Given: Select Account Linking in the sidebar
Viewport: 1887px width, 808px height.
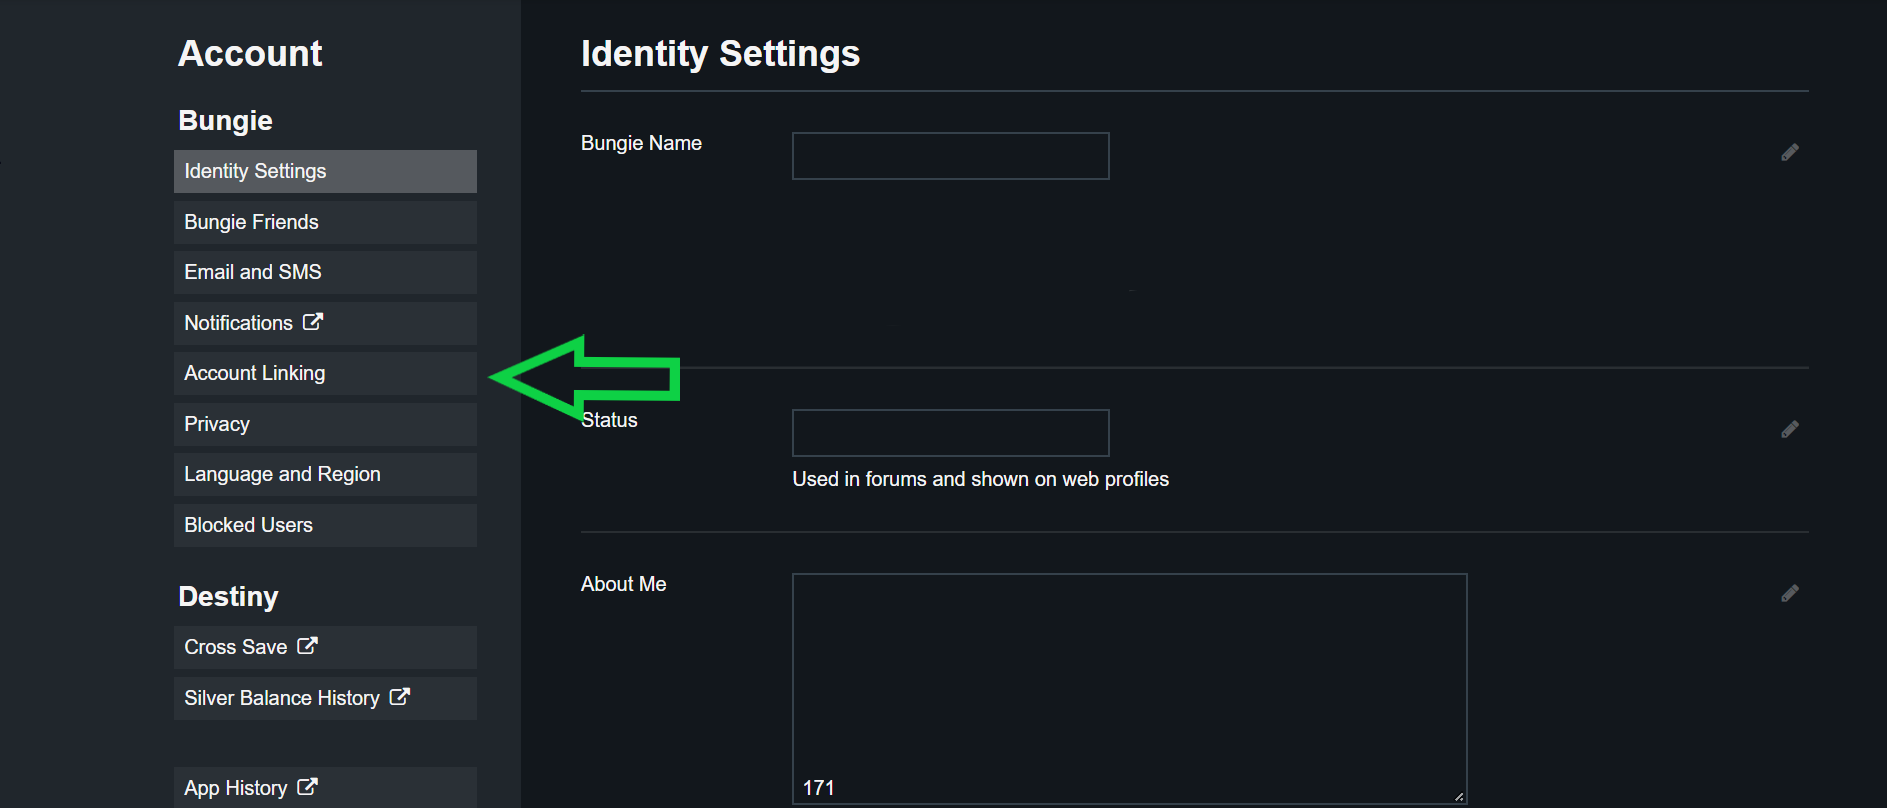Looking at the screenshot, I should (x=324, y=373).
